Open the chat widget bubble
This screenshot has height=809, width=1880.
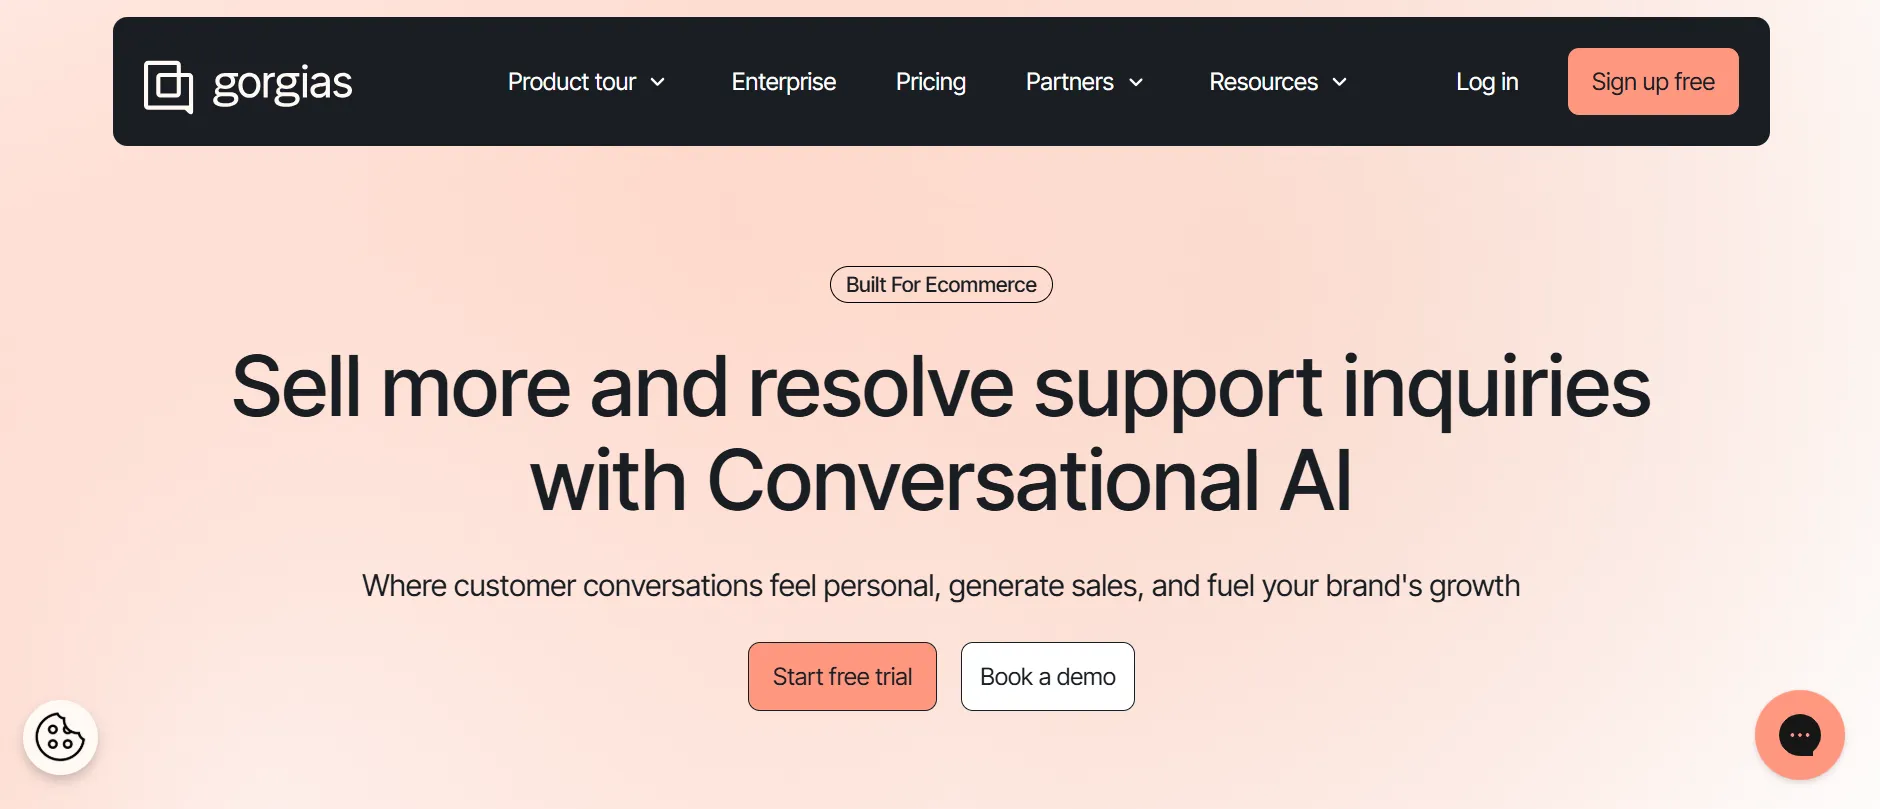click(x=1799, y=735)
